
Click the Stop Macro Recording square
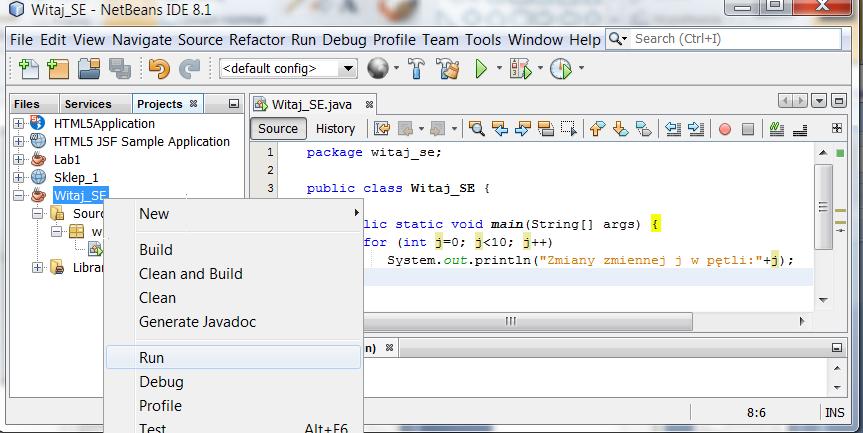(x=747, y=129)
